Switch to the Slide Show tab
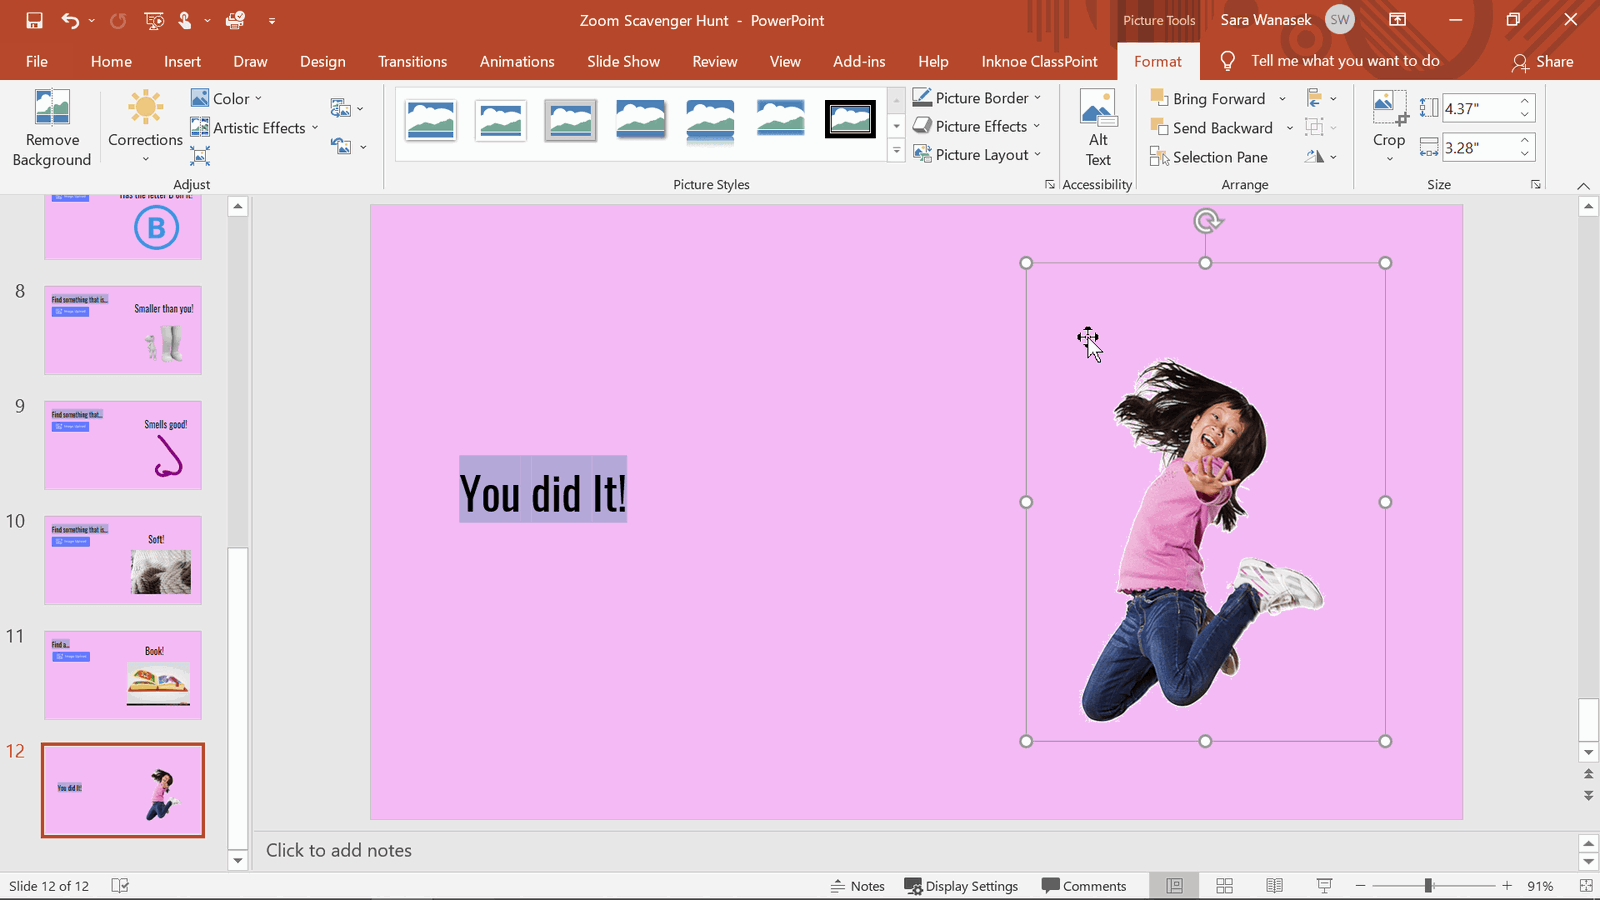Viewport: 1600px width, 900px height. [x=622, y=61]
